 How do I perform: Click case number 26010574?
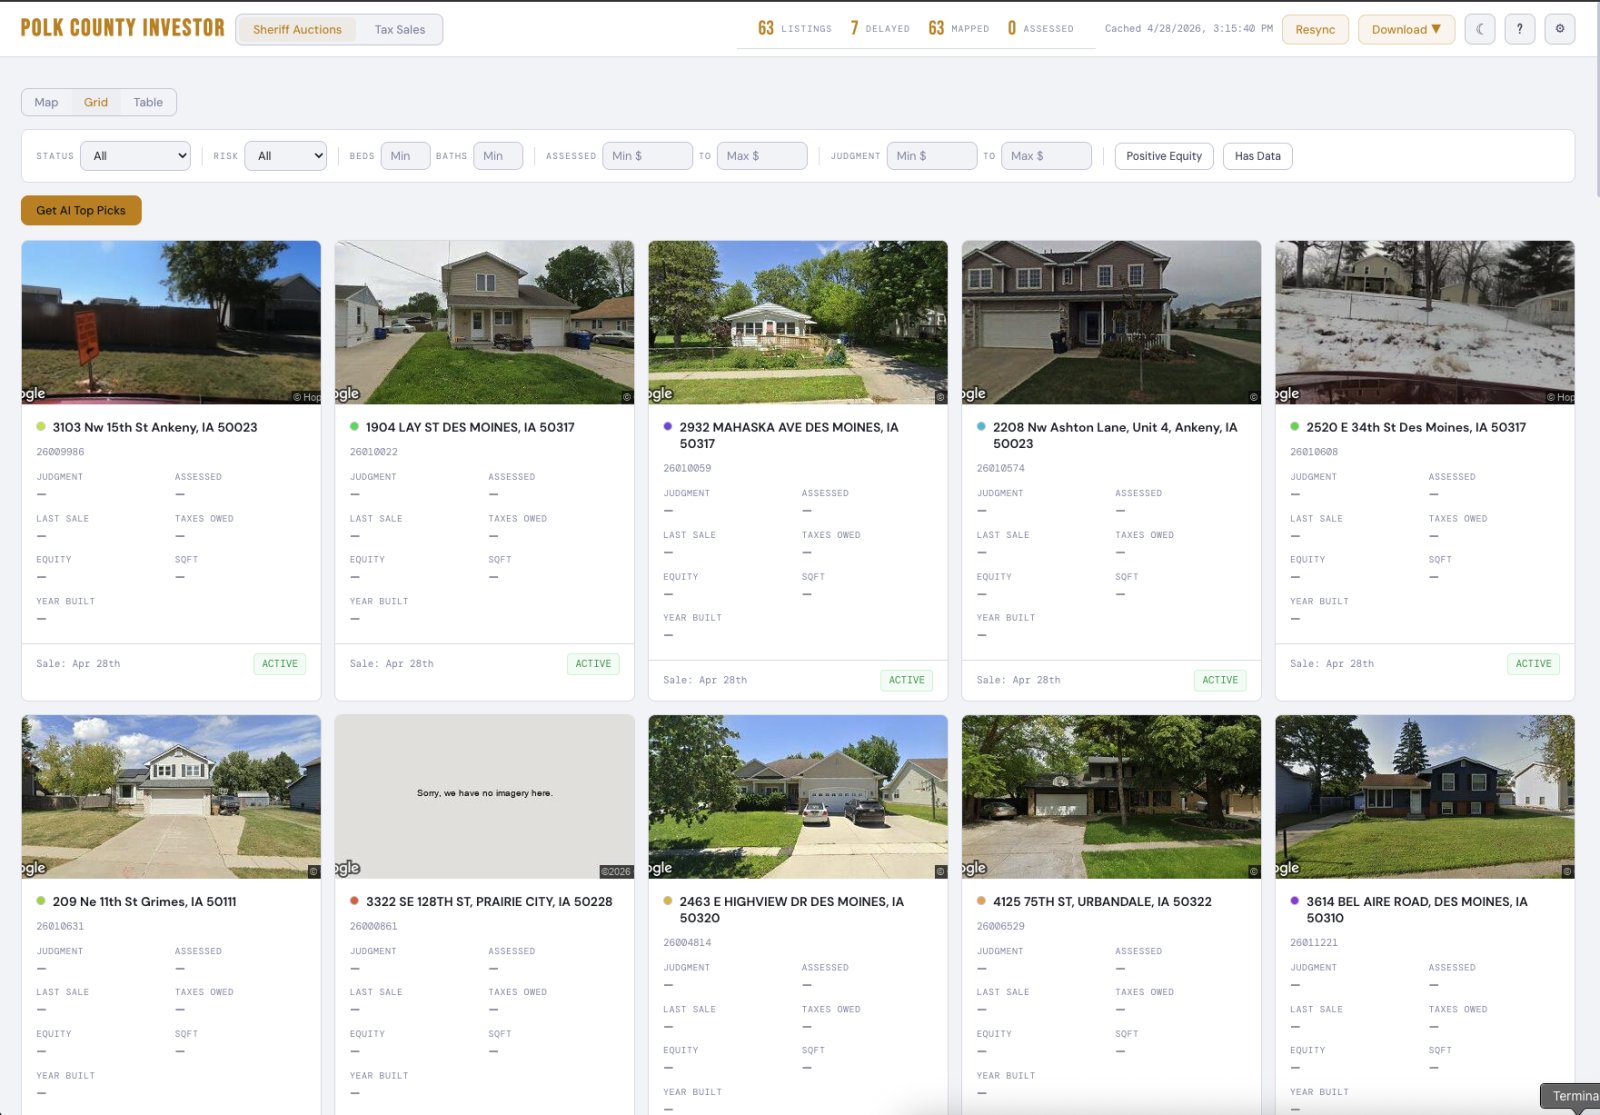coord(1001,468)
